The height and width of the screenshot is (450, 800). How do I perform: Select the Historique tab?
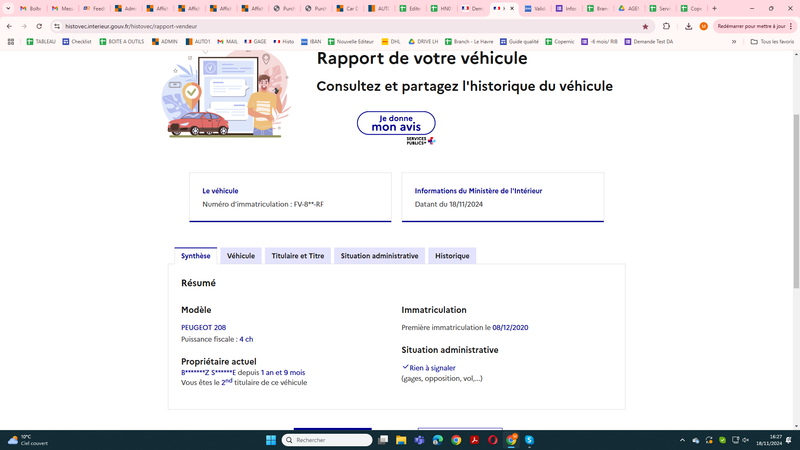[x=452, y=256]
